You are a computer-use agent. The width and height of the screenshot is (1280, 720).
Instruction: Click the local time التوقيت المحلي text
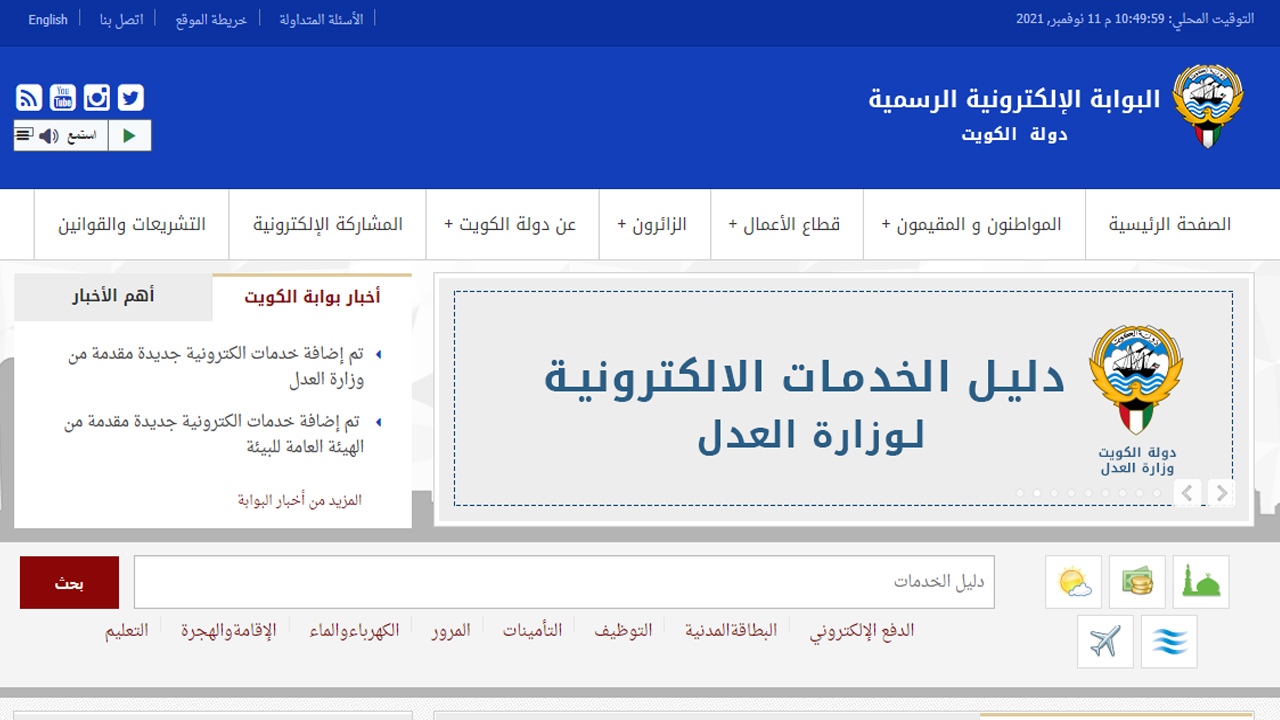point(1135,19)
